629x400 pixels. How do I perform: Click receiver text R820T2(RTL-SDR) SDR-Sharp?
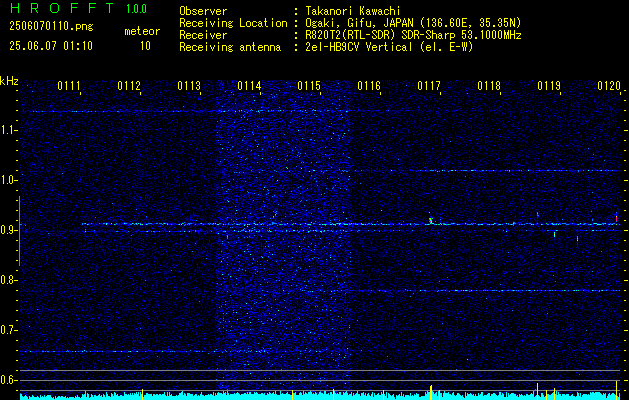pos(382,35)
